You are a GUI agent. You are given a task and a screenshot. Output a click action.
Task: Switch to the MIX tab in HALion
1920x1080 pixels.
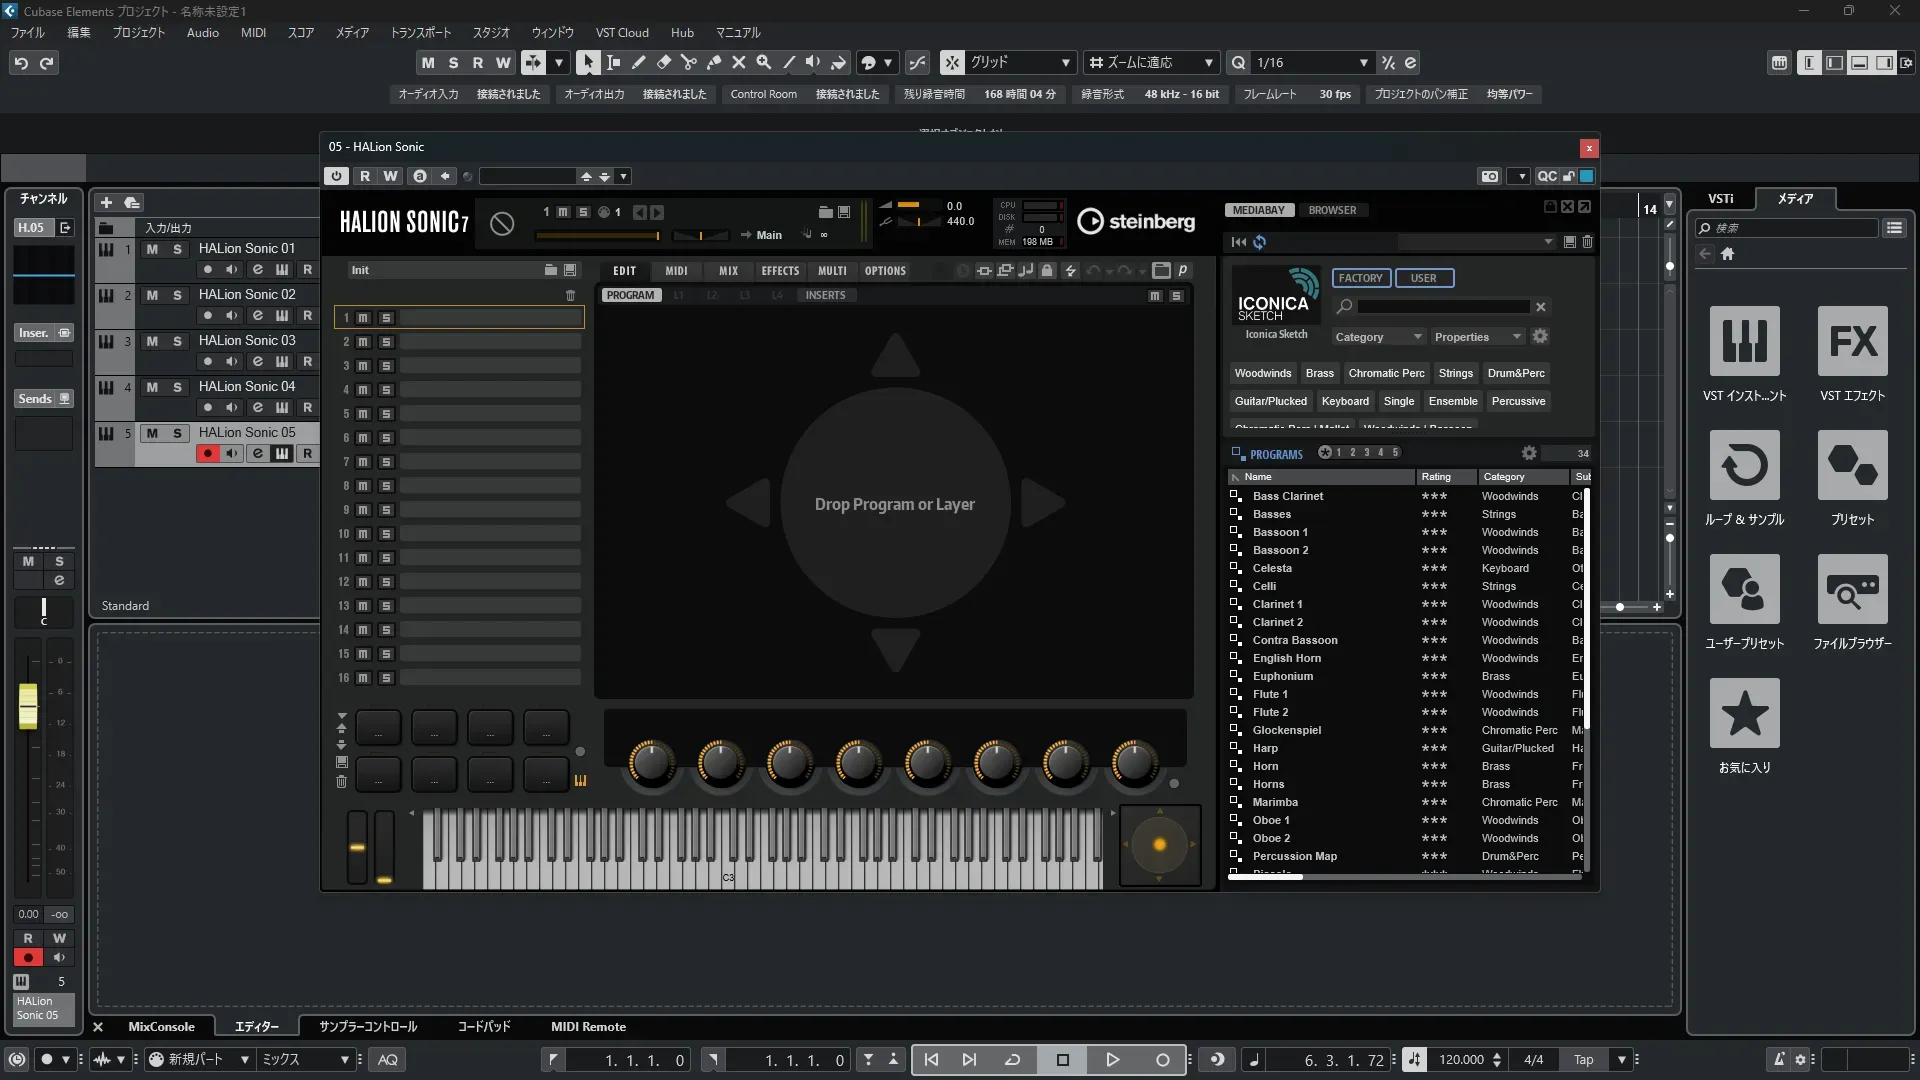728,271
